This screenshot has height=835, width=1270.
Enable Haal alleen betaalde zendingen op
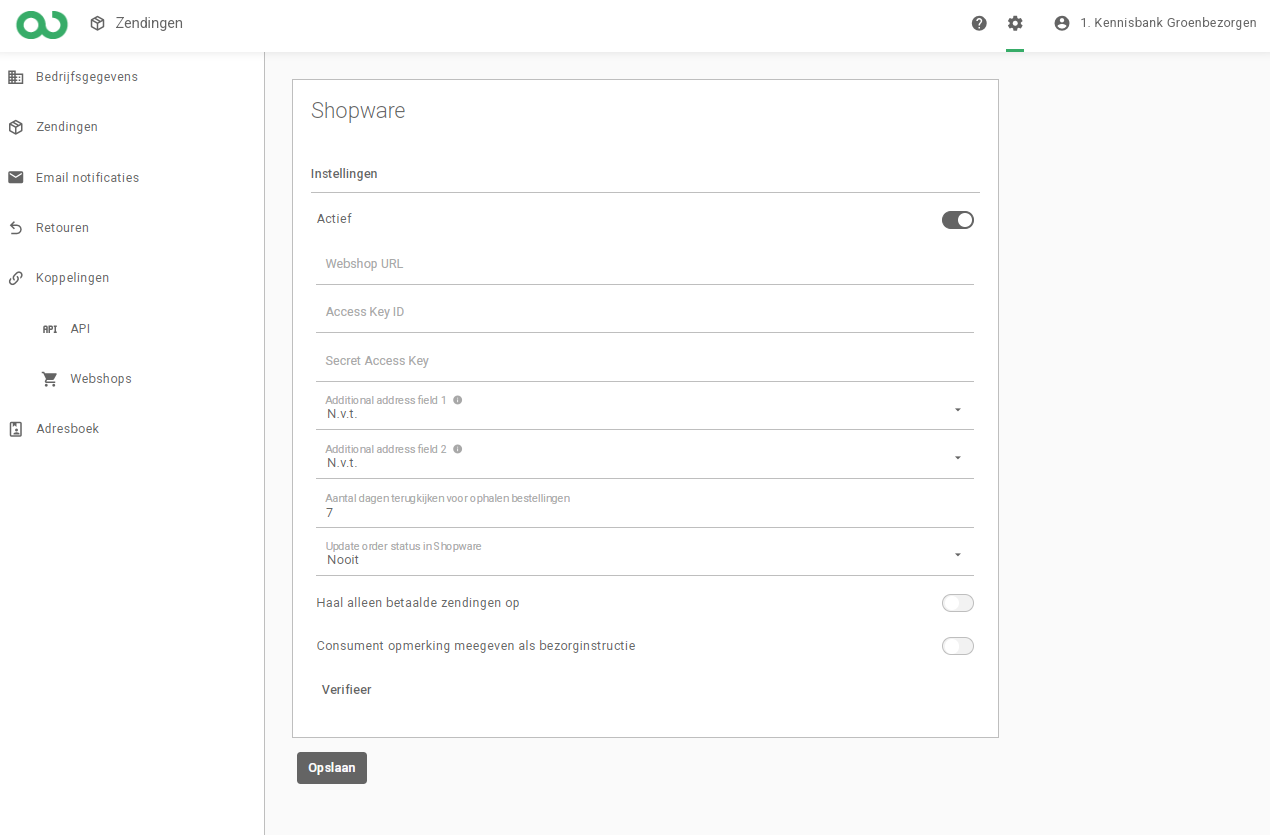[957, 603]
